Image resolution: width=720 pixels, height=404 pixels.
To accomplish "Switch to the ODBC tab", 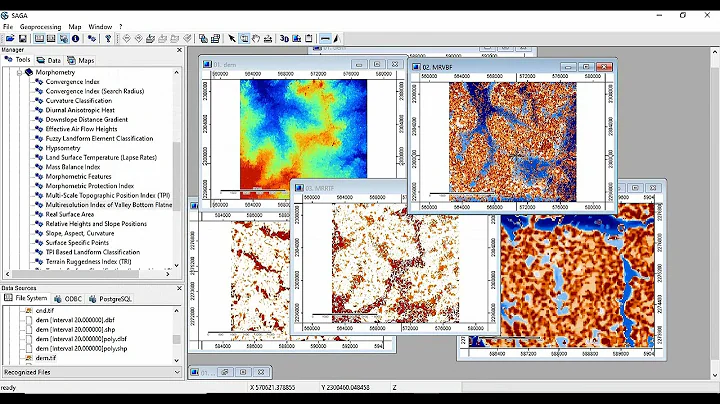I will pos(68,299).
